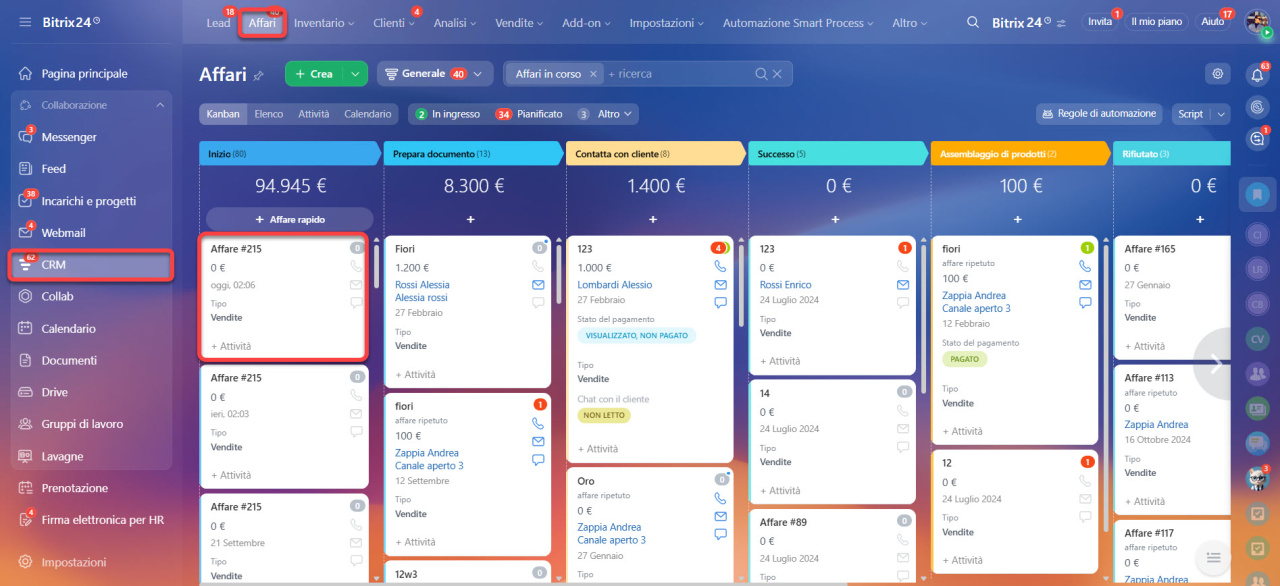Open Kanban settings gear icon
This screenshot has width=1280, height=586.
click(1217, 73)
